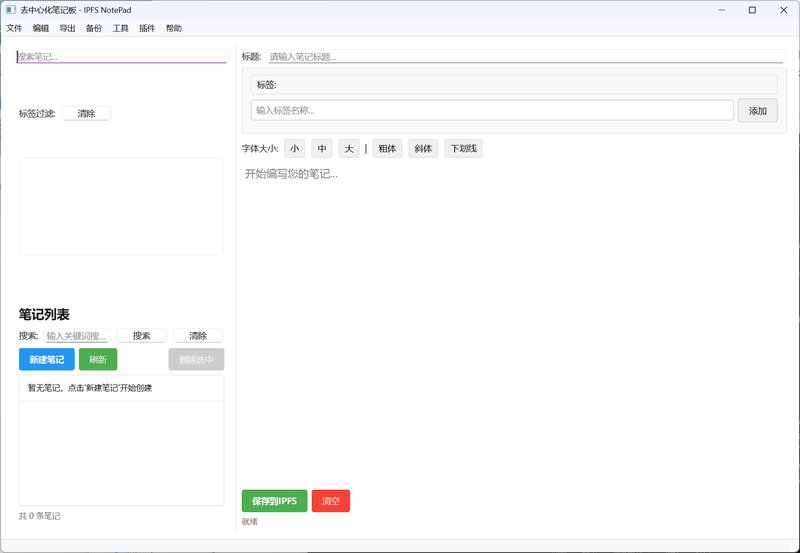
Task: Focus the note title input field
Action: click(526, 57)
